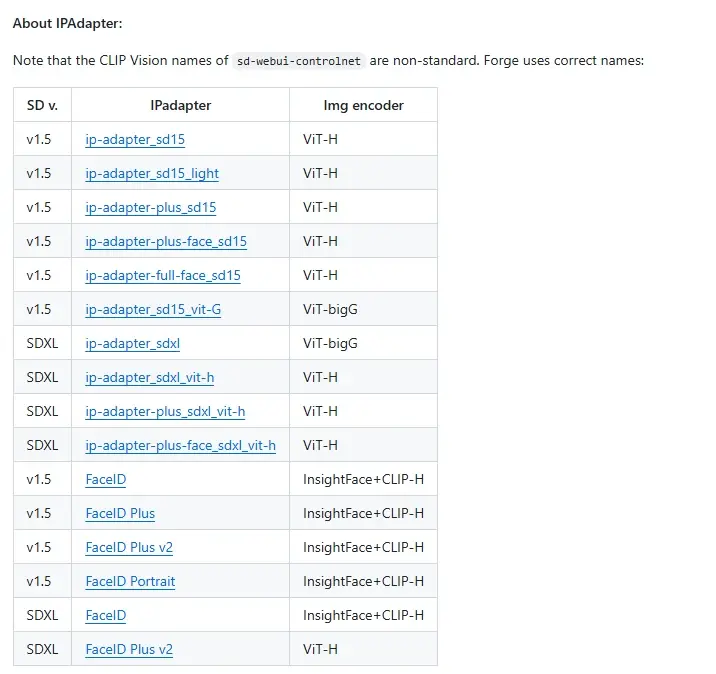Open the ip-adapter_sd15_light link

tap(152, 173)
